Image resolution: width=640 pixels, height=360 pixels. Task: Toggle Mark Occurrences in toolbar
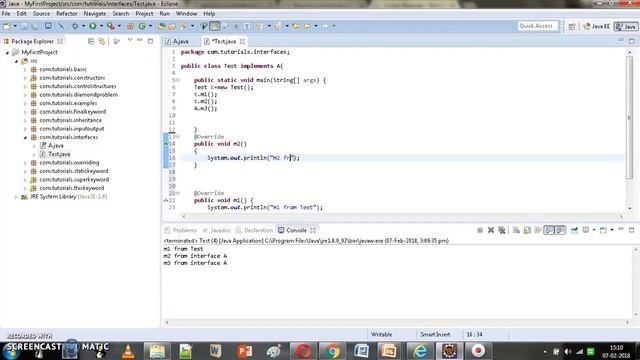[x=214, y=26]
